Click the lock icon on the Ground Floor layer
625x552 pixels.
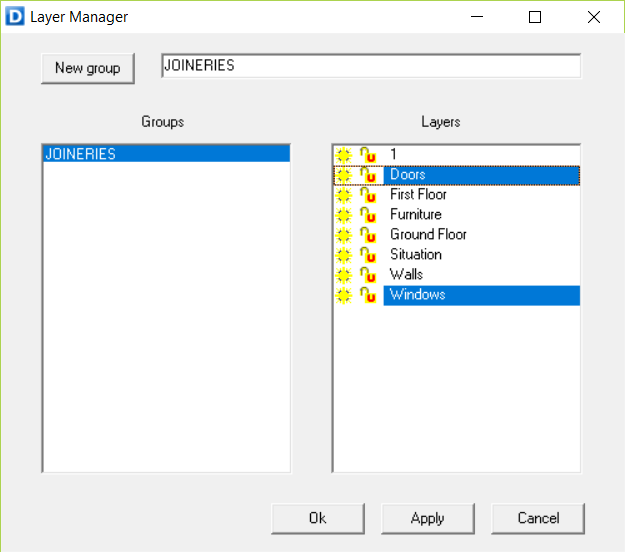[368, 235]
